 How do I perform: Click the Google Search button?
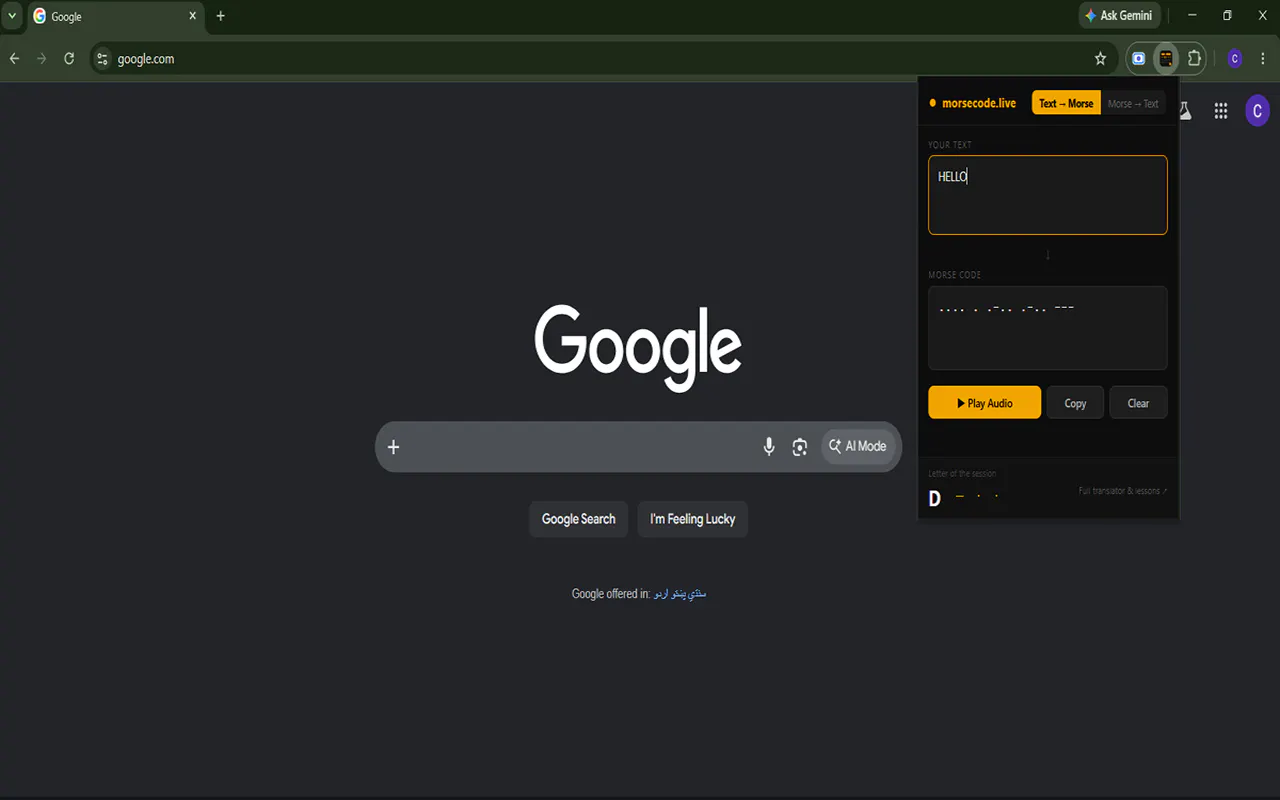(579, 519)
